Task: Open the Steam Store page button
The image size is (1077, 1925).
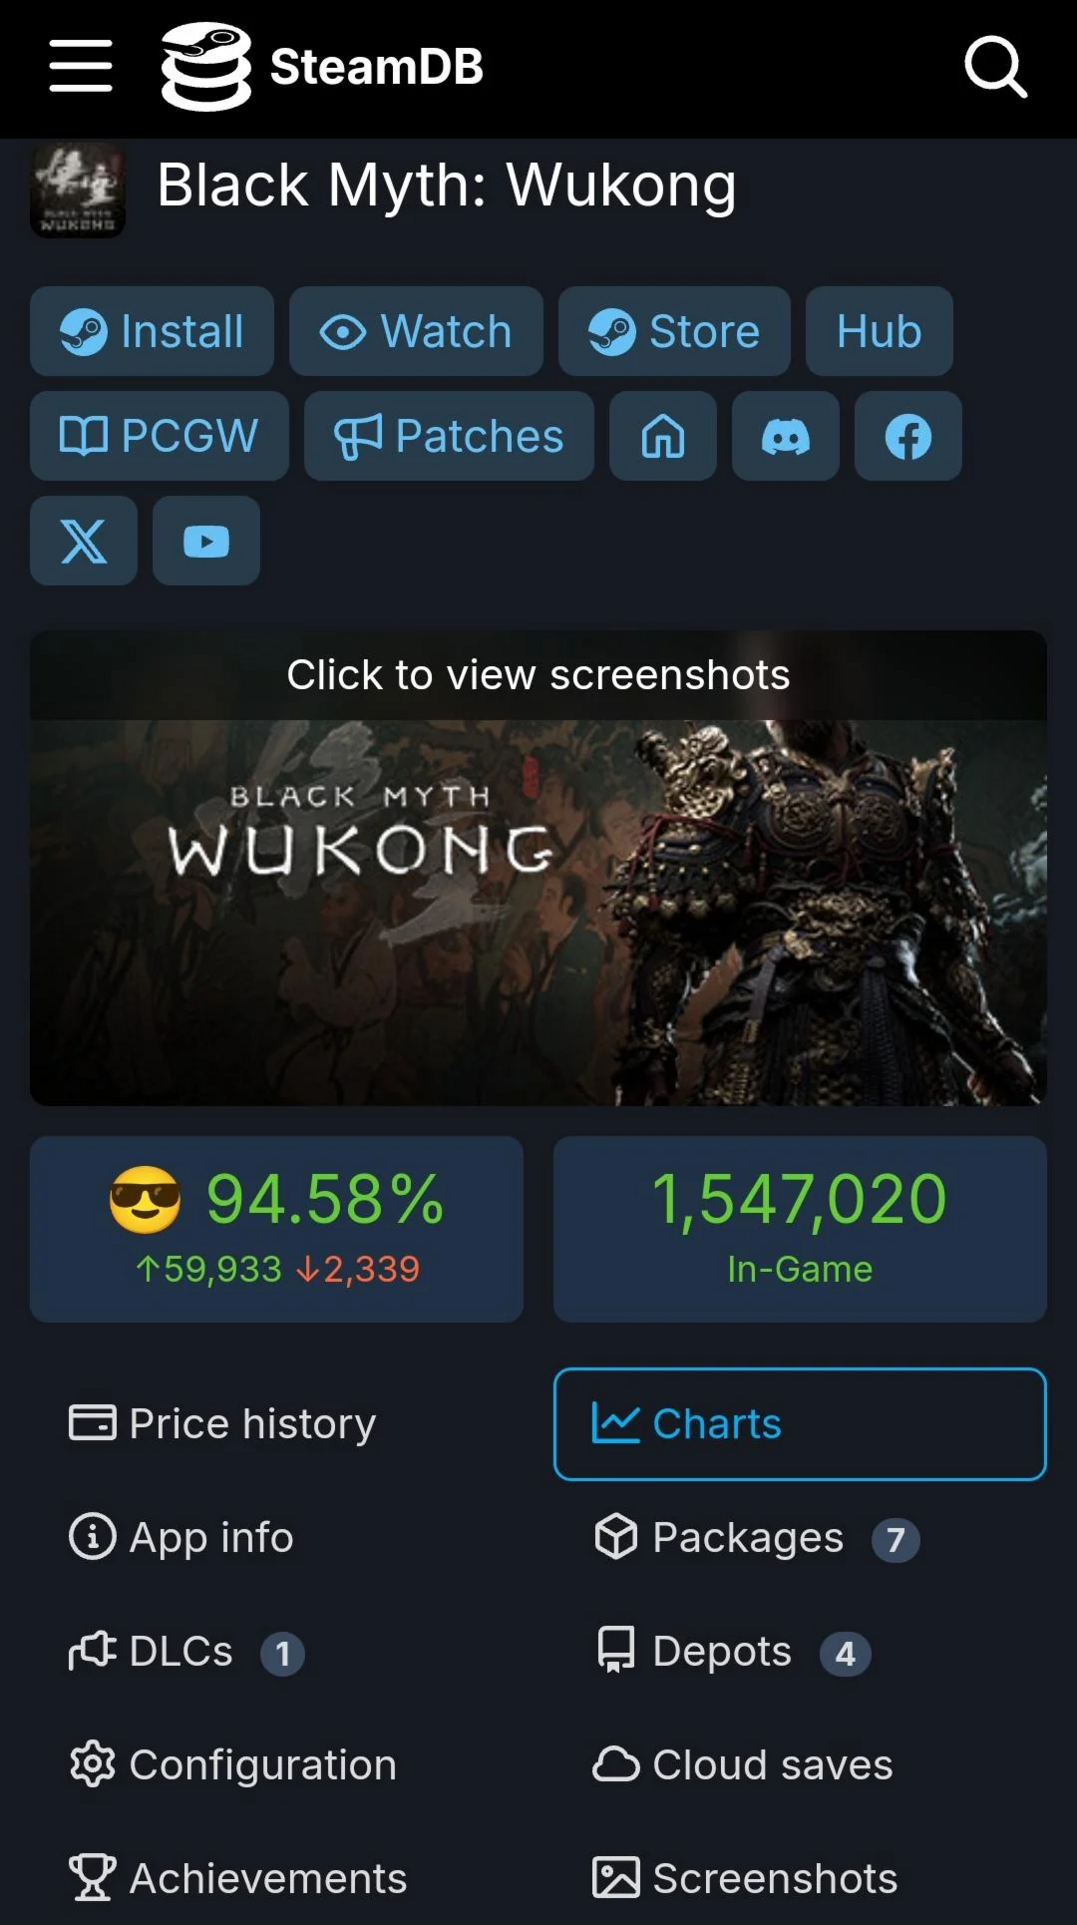Action: tap(674, 331)
